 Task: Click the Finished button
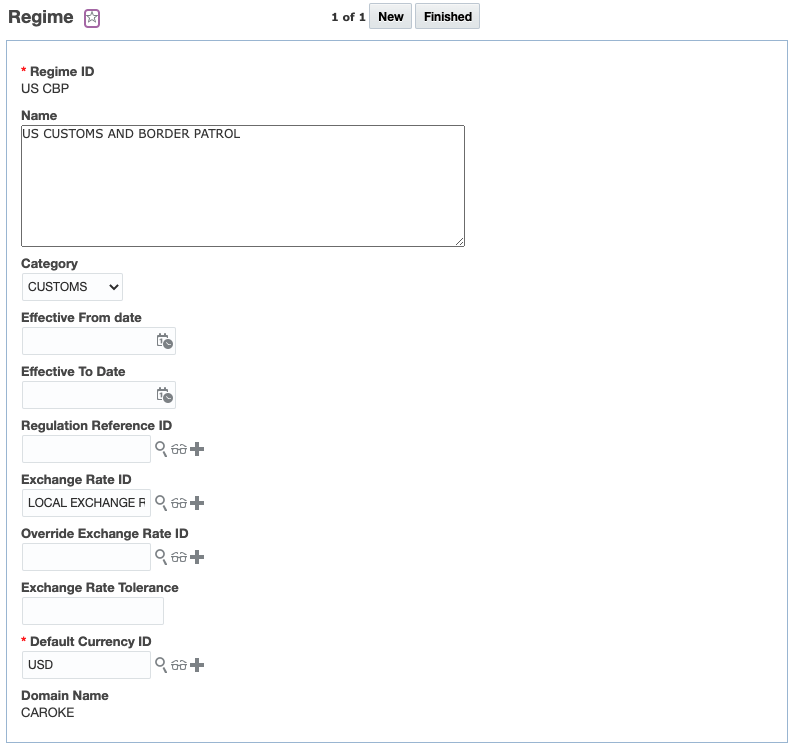[x=448, y=16]
